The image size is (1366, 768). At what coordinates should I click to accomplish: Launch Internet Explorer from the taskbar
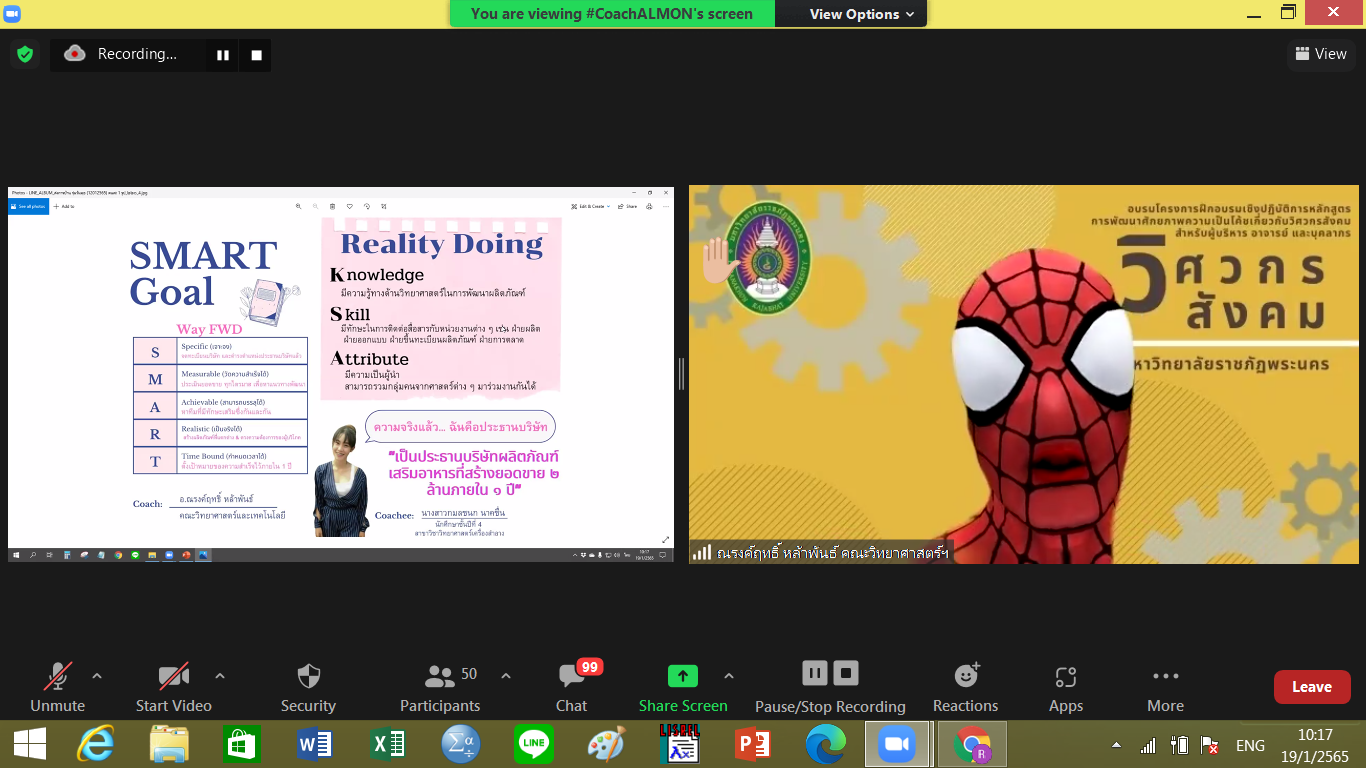[x=96, y=744]
